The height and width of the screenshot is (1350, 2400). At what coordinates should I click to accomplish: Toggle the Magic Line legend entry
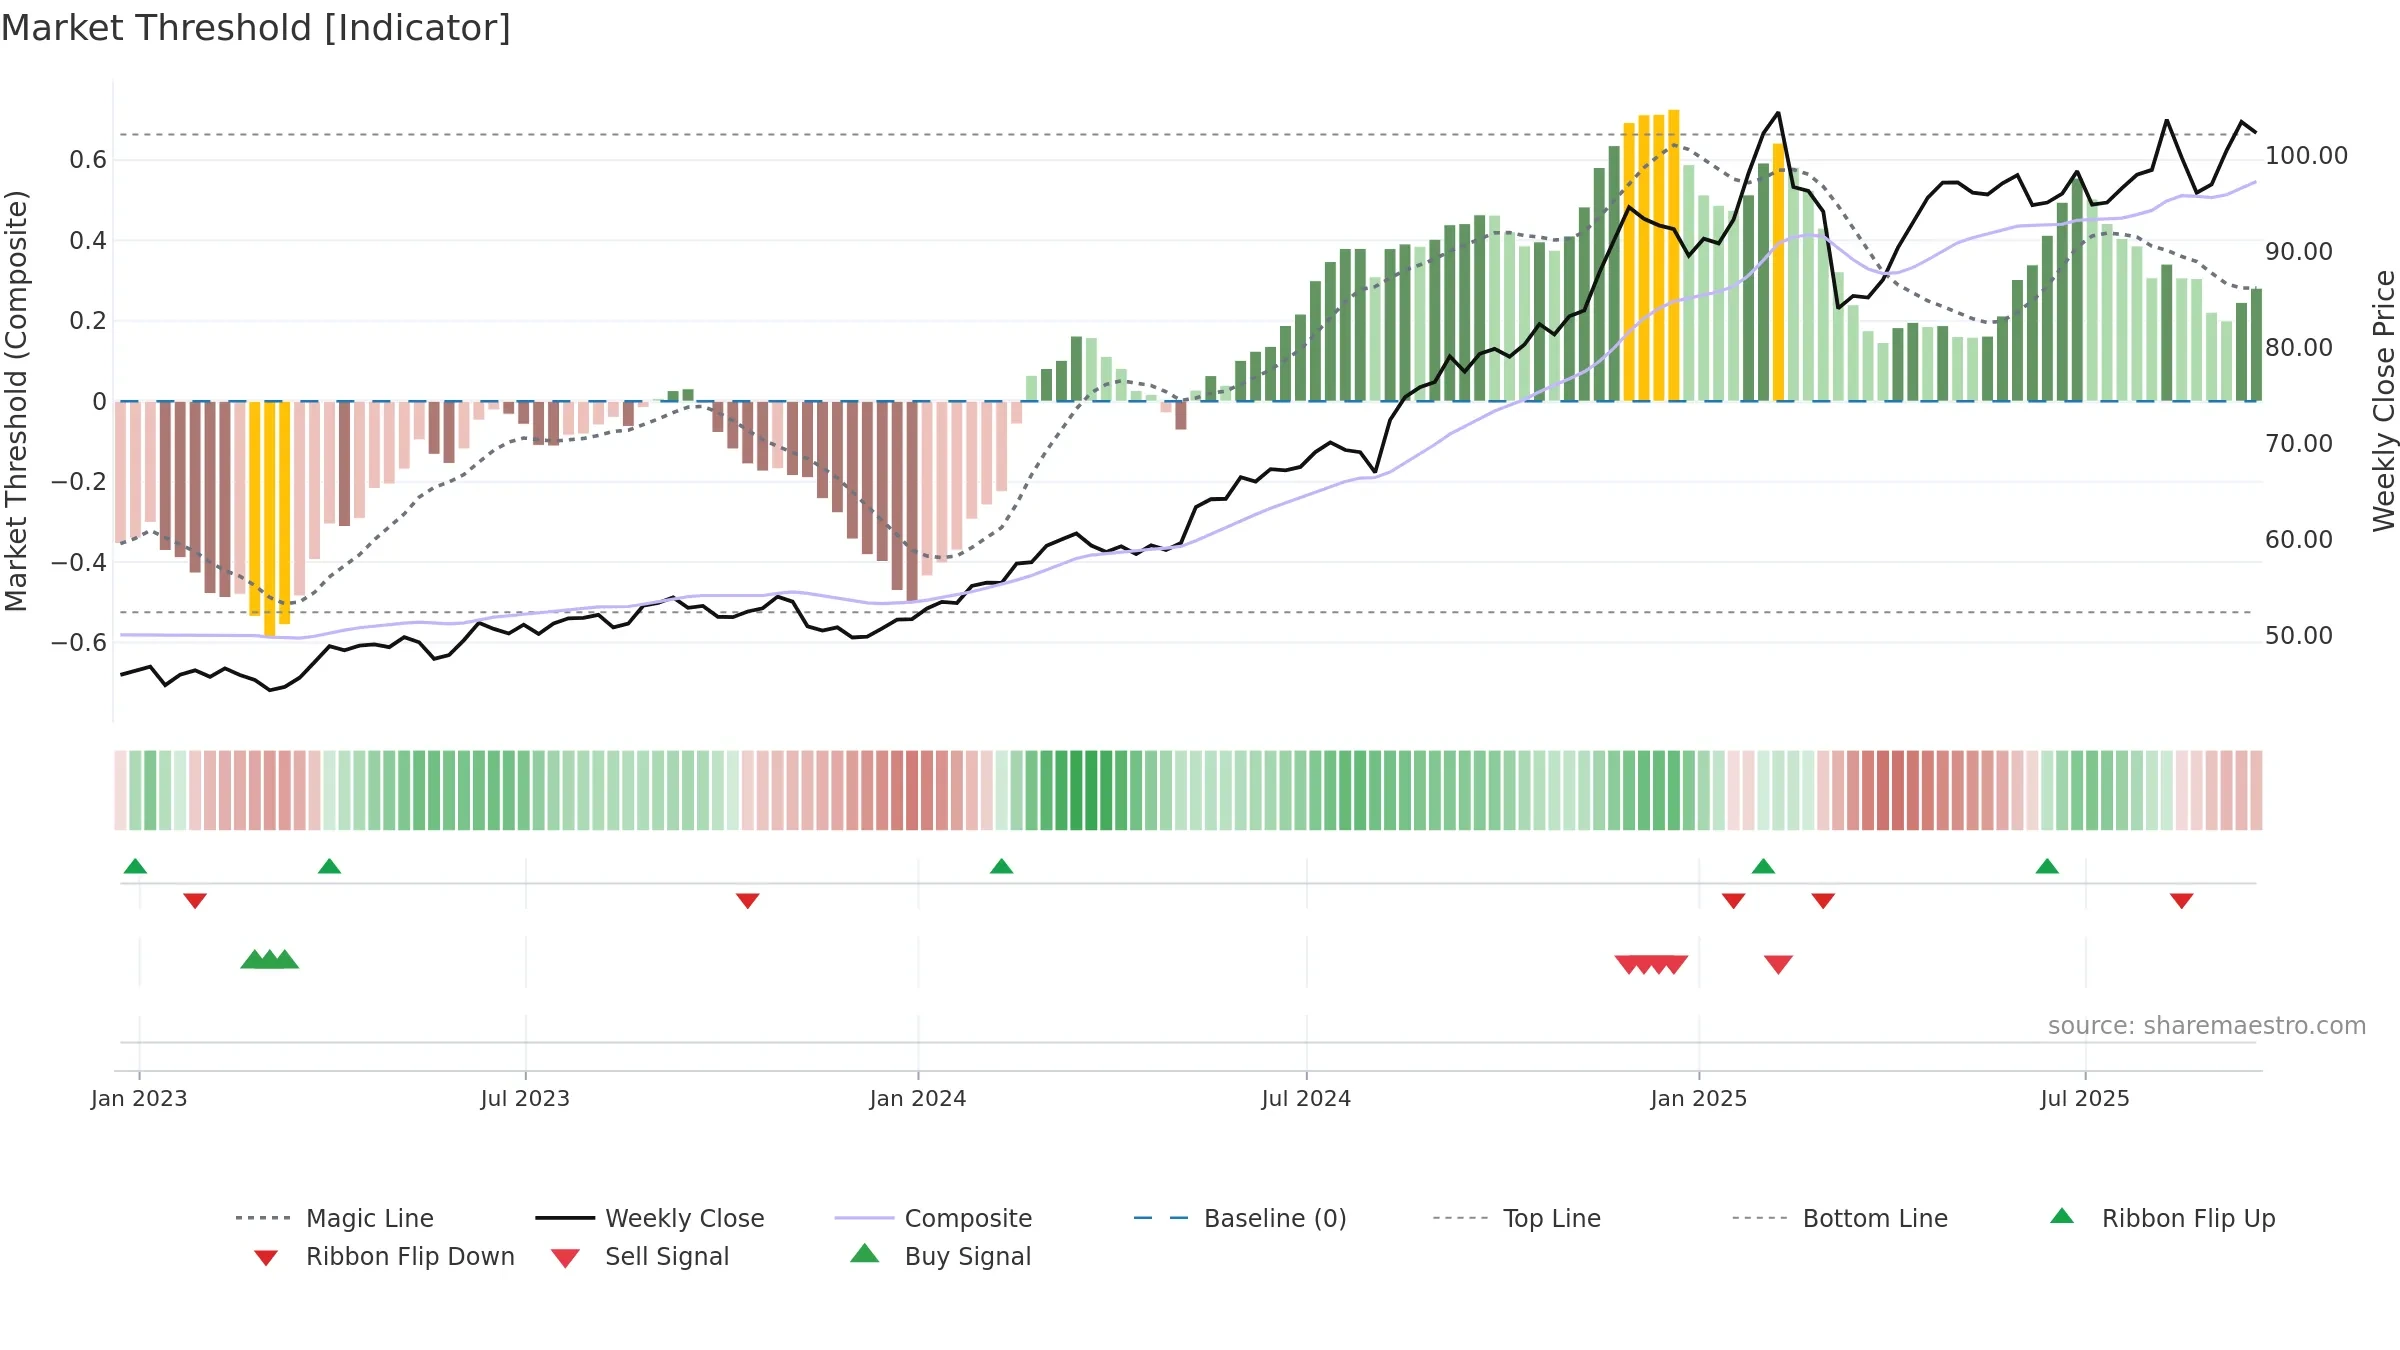[x=334, y=1218]
